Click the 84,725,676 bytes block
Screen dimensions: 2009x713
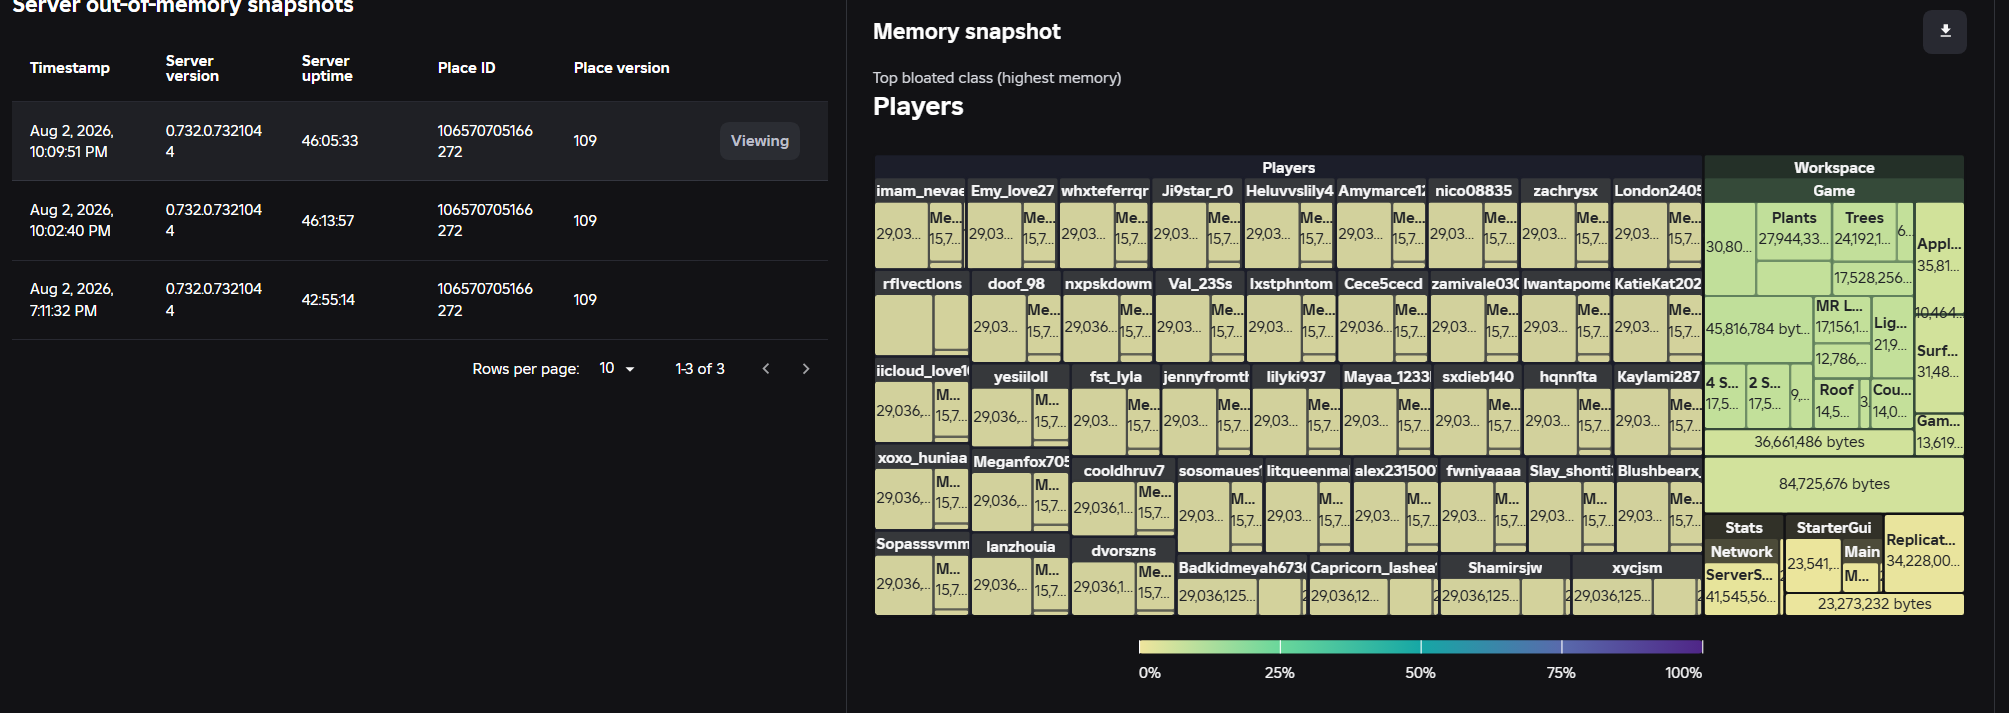tap(1834, 484)
